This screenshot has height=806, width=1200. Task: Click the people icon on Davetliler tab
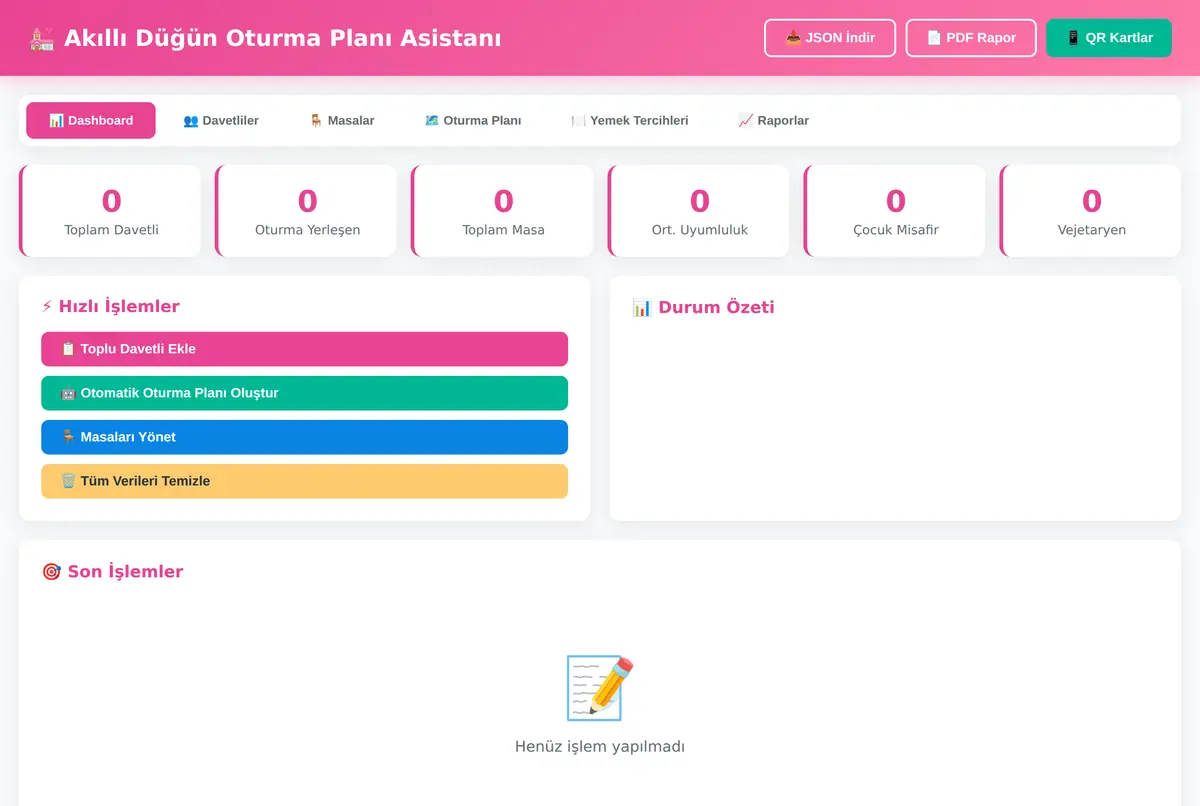pos(191,120)
